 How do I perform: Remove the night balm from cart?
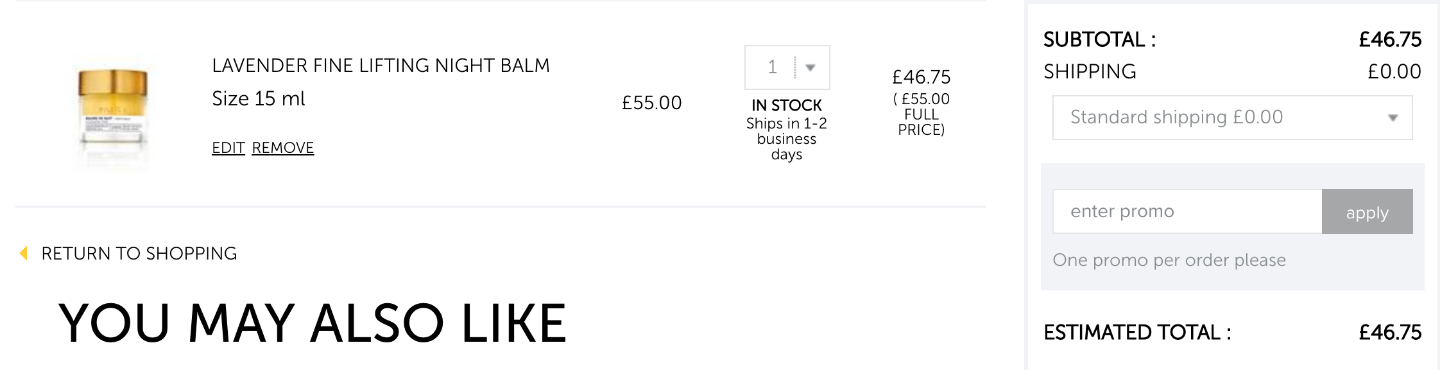[283, 148]
